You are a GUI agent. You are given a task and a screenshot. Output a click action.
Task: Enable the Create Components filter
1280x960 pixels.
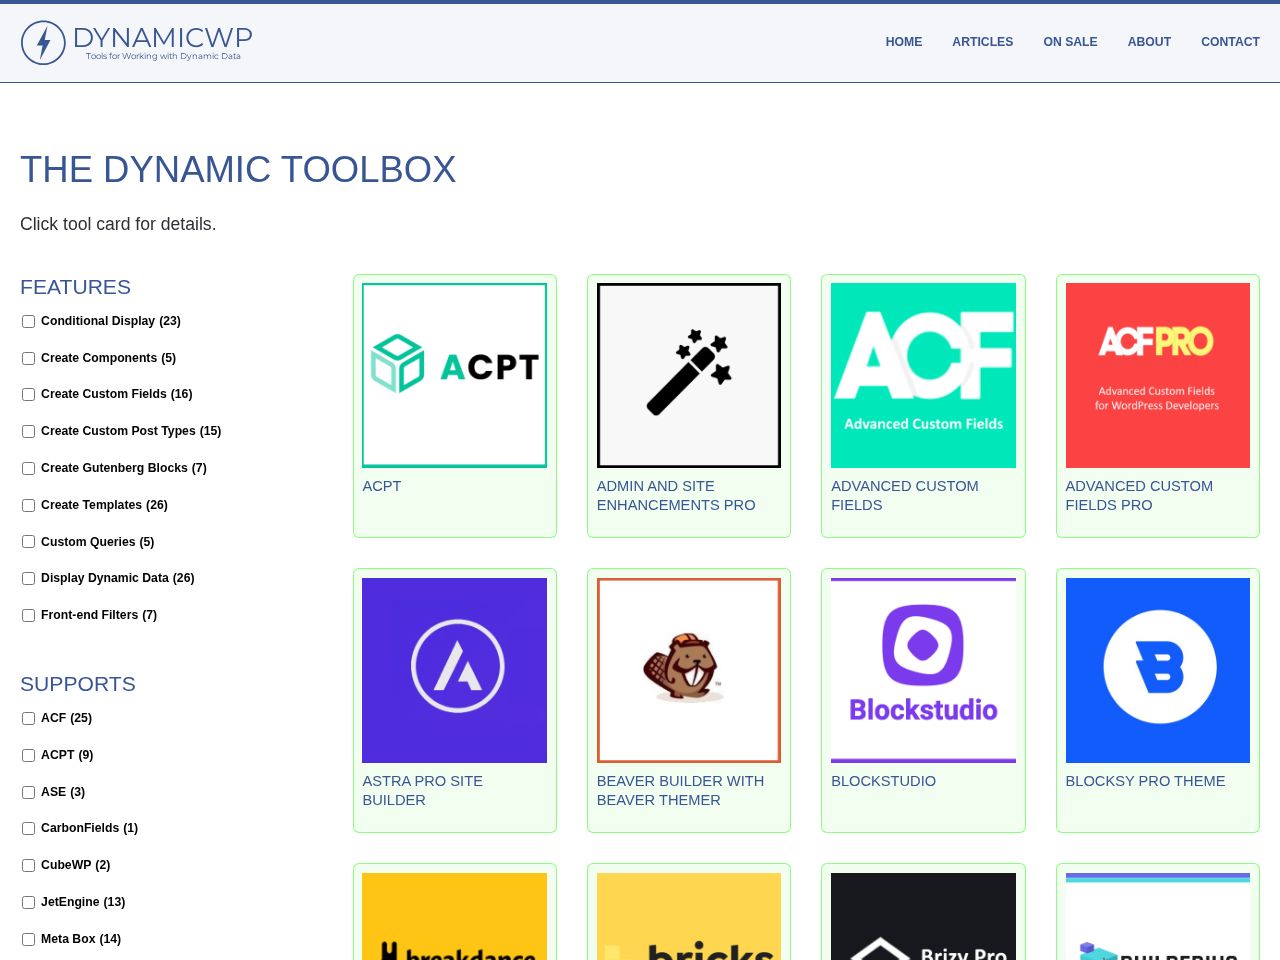pos(28,358)
